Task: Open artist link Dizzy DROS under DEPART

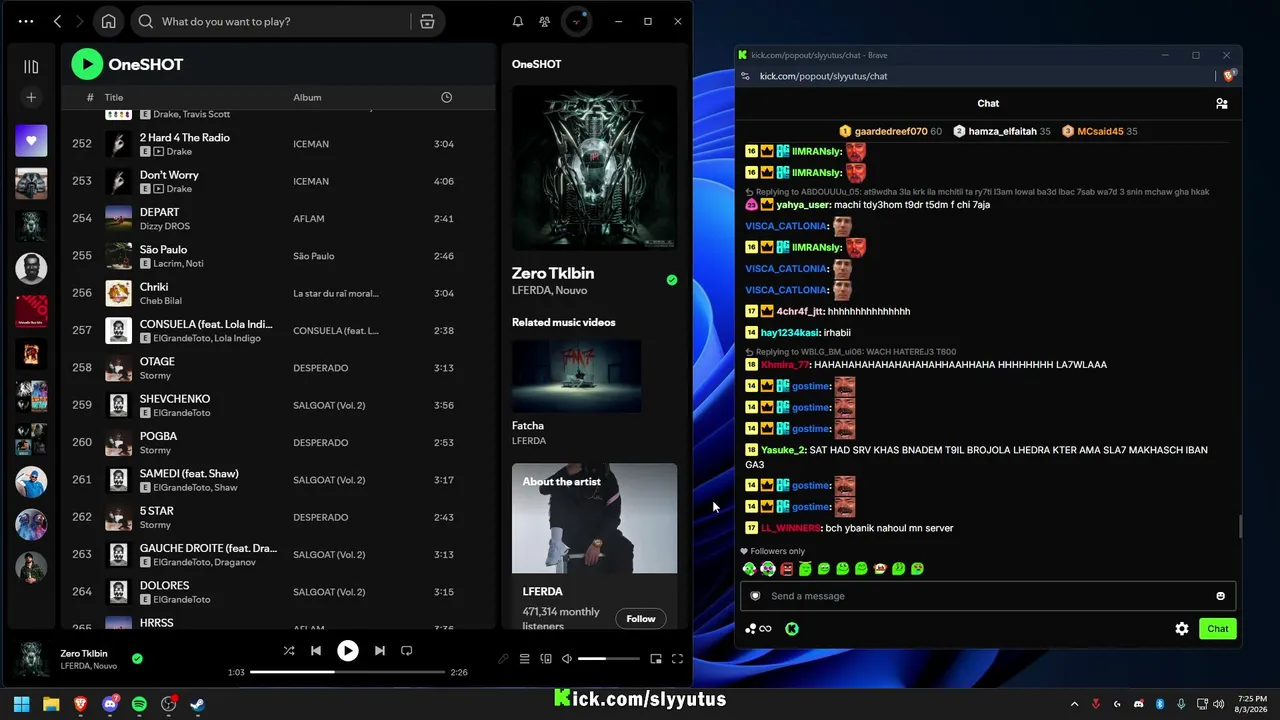Action: click(165, 226)
